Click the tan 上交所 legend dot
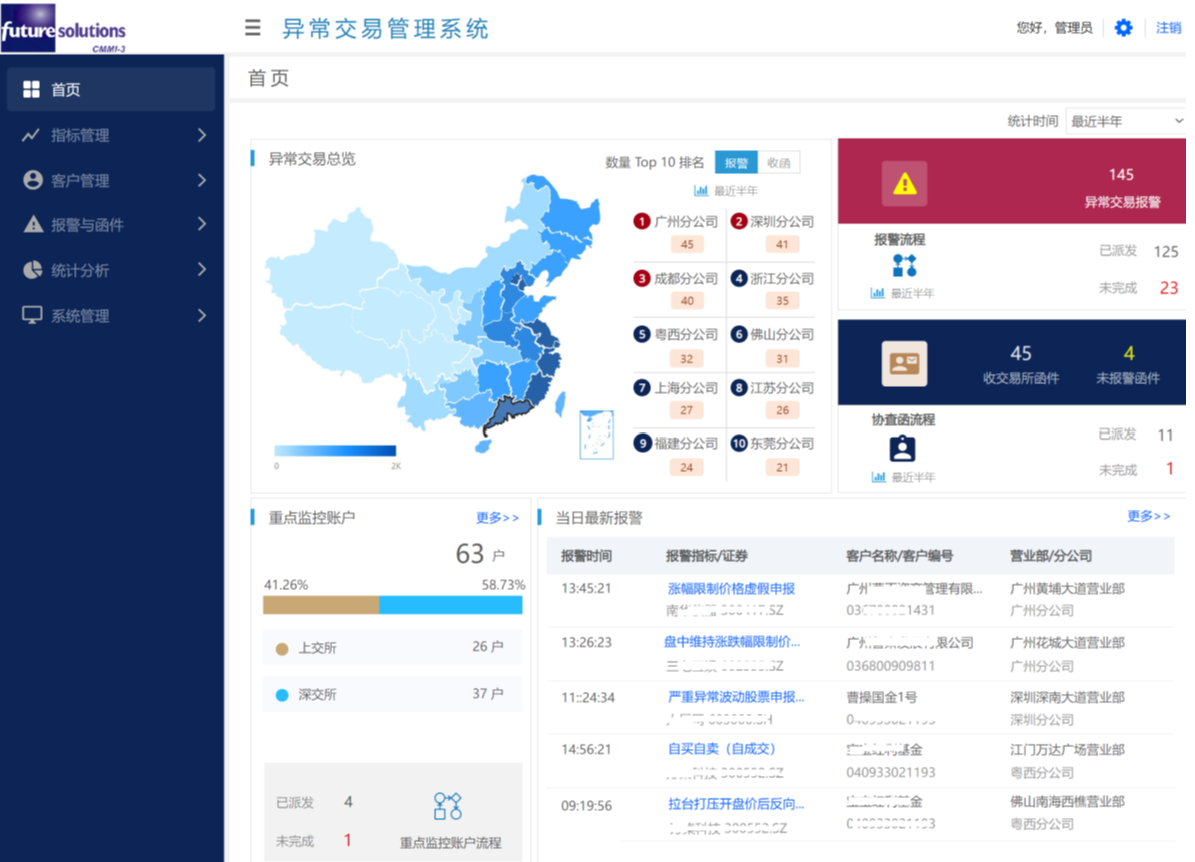 (282, 649)
